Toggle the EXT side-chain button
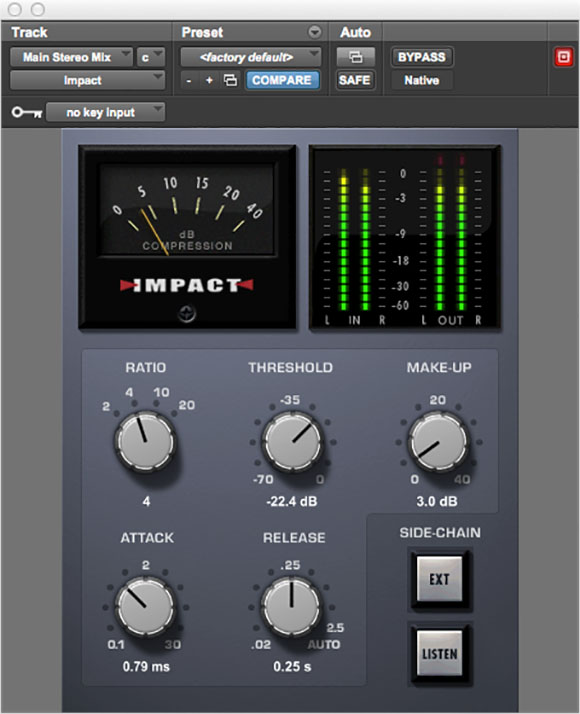580x714 pixels. click(440, 579)
